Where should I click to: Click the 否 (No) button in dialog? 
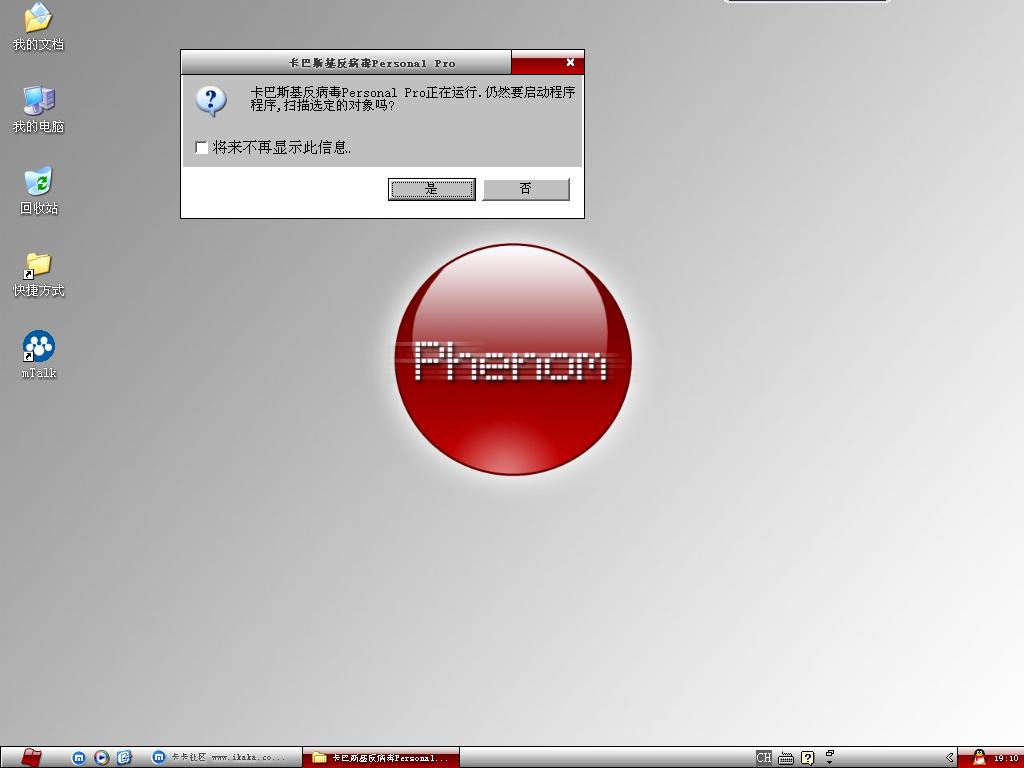(x=526, y=189)
